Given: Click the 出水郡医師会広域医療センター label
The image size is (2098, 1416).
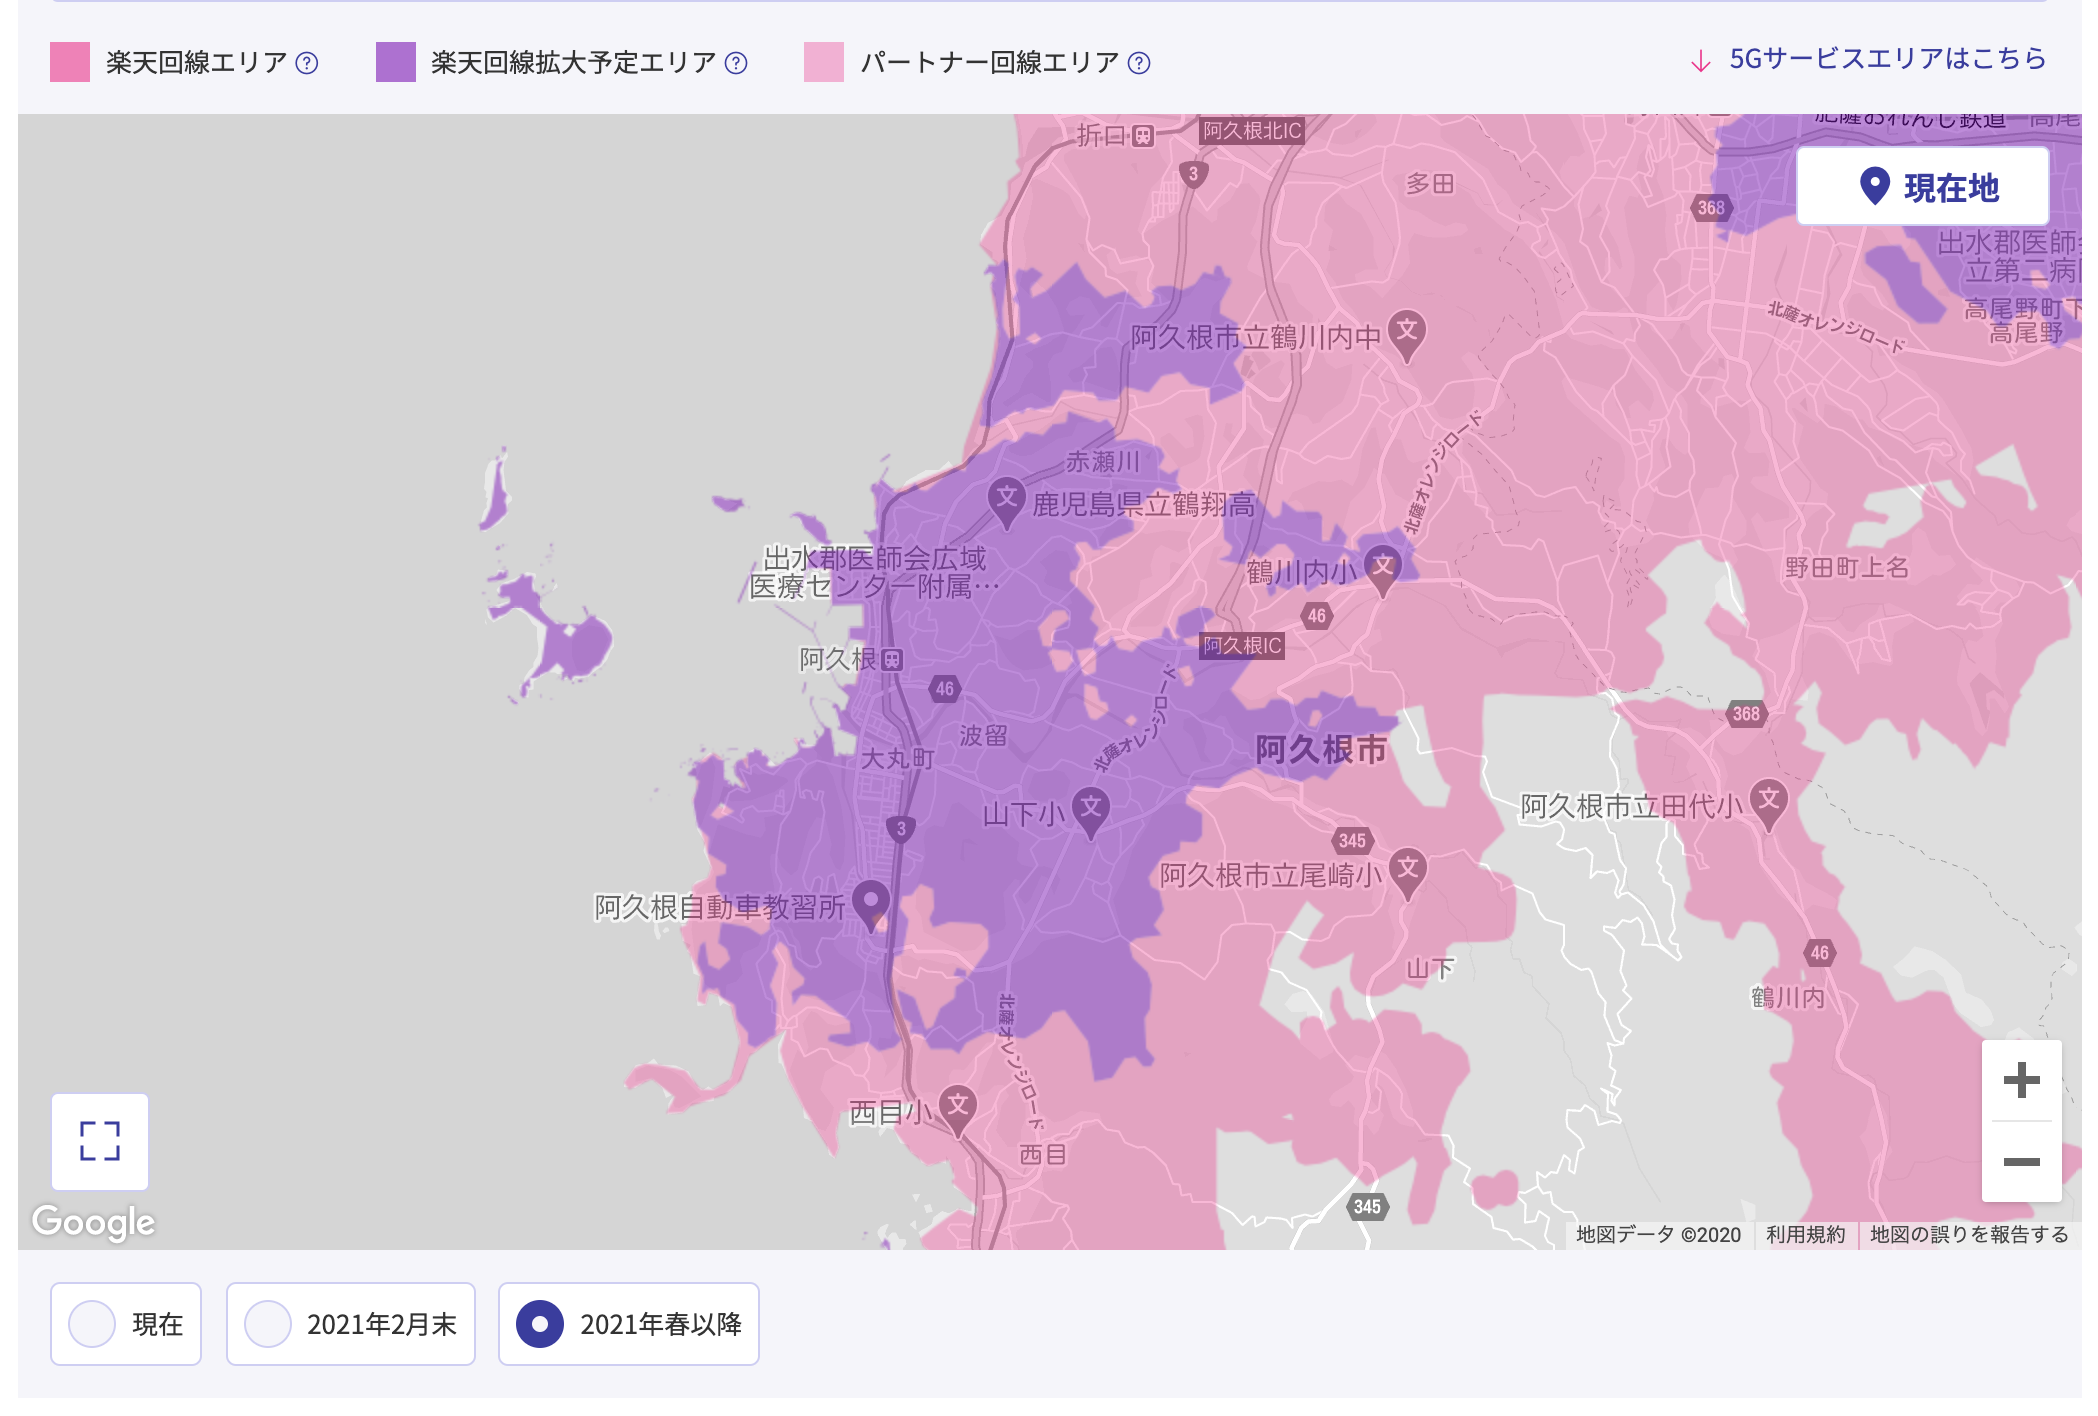Looking at the screenshot, I should 873,572.
